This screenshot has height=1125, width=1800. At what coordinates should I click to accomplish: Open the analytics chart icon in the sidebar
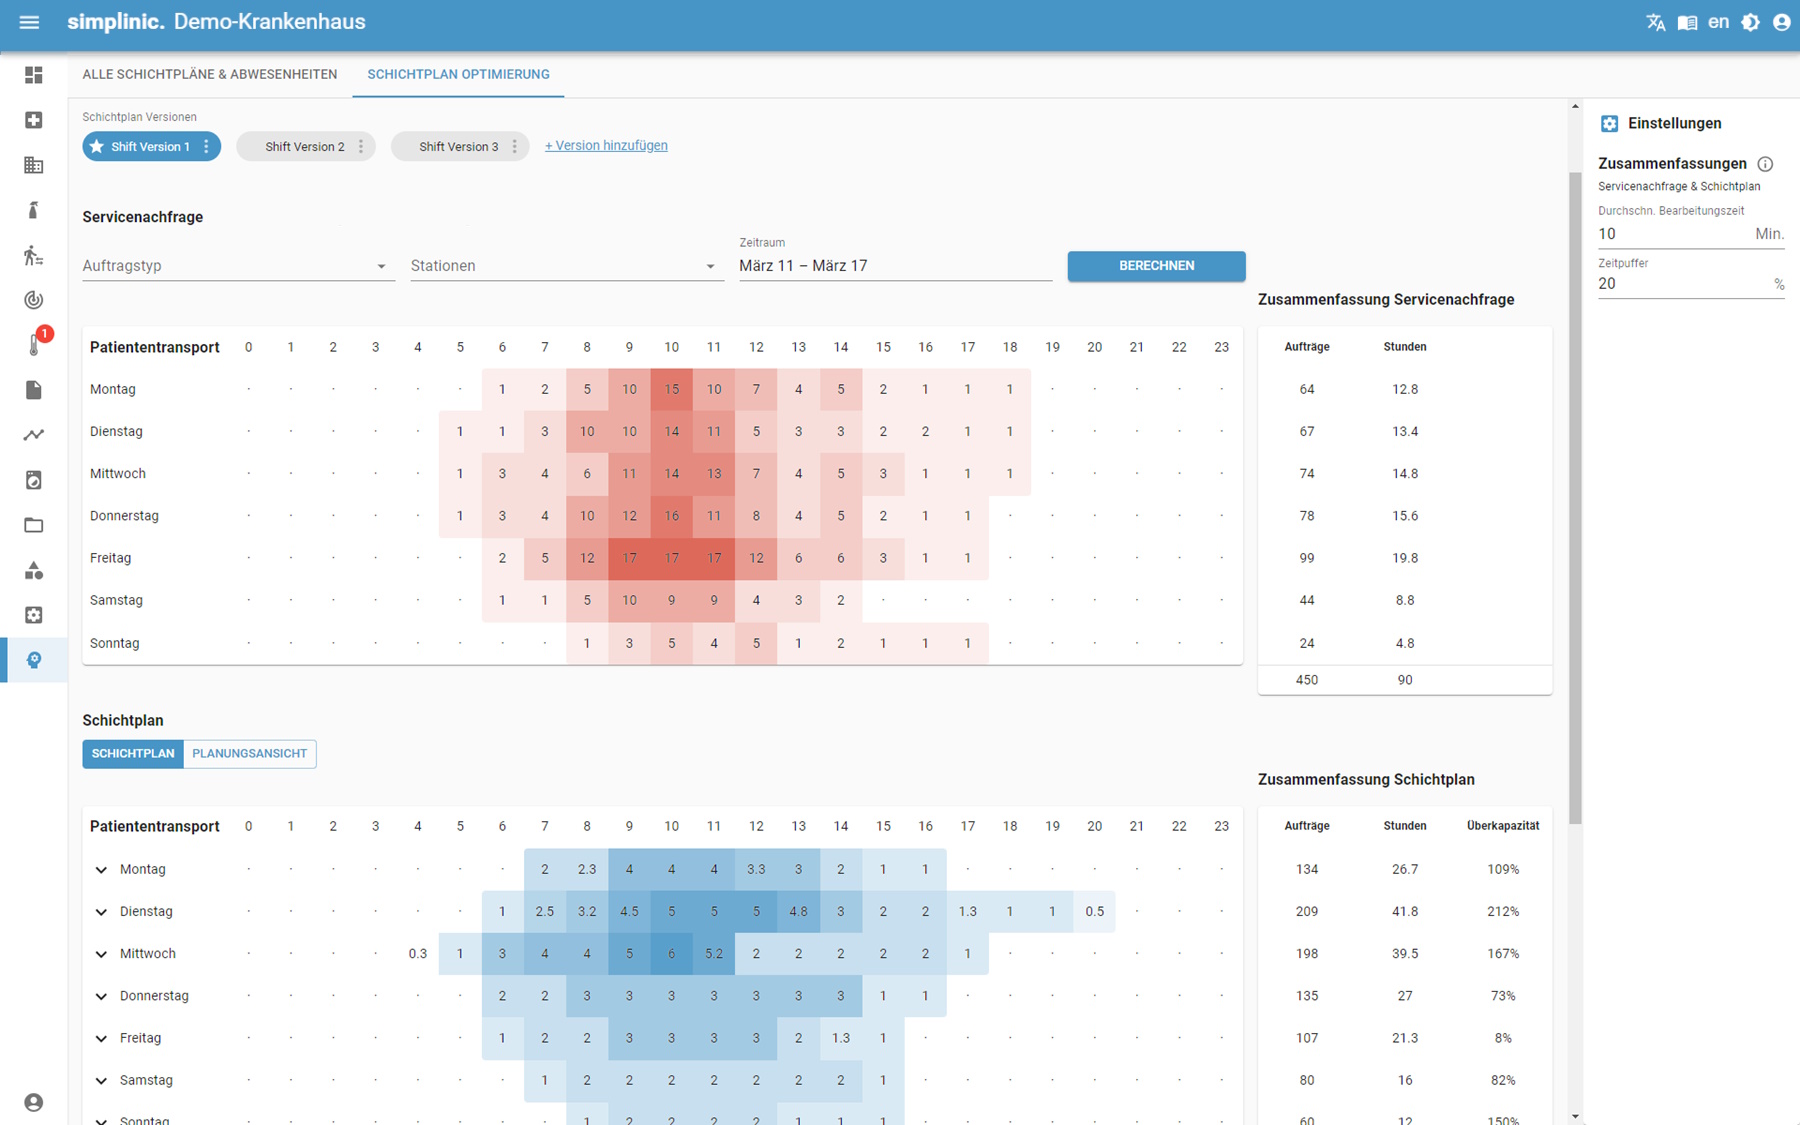click(x=33, y=435)
